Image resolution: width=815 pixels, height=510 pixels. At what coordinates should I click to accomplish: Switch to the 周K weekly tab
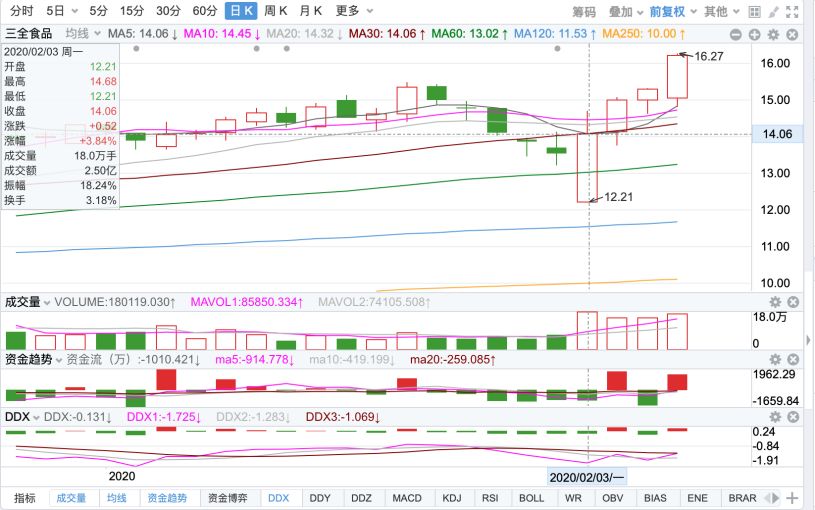275,11
